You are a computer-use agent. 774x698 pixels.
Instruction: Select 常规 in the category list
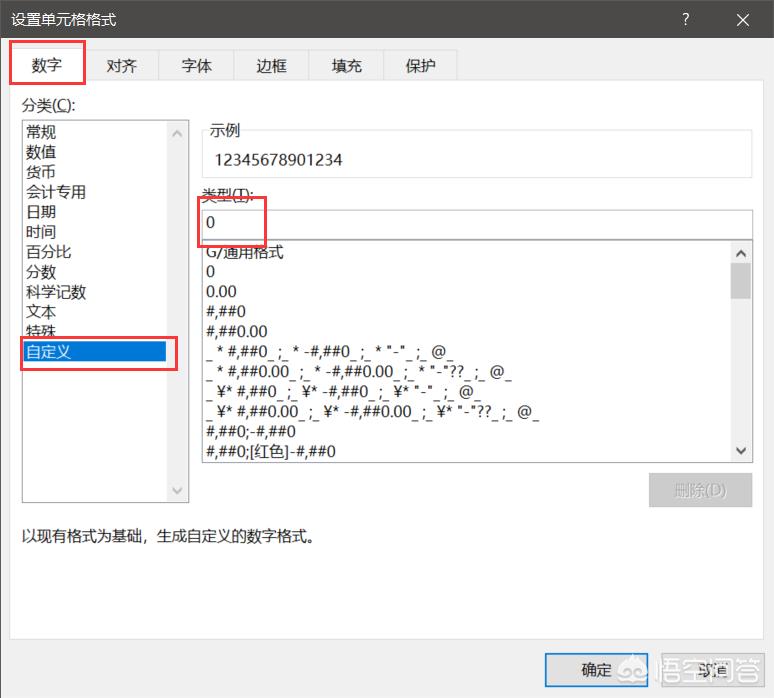point(41,132)
